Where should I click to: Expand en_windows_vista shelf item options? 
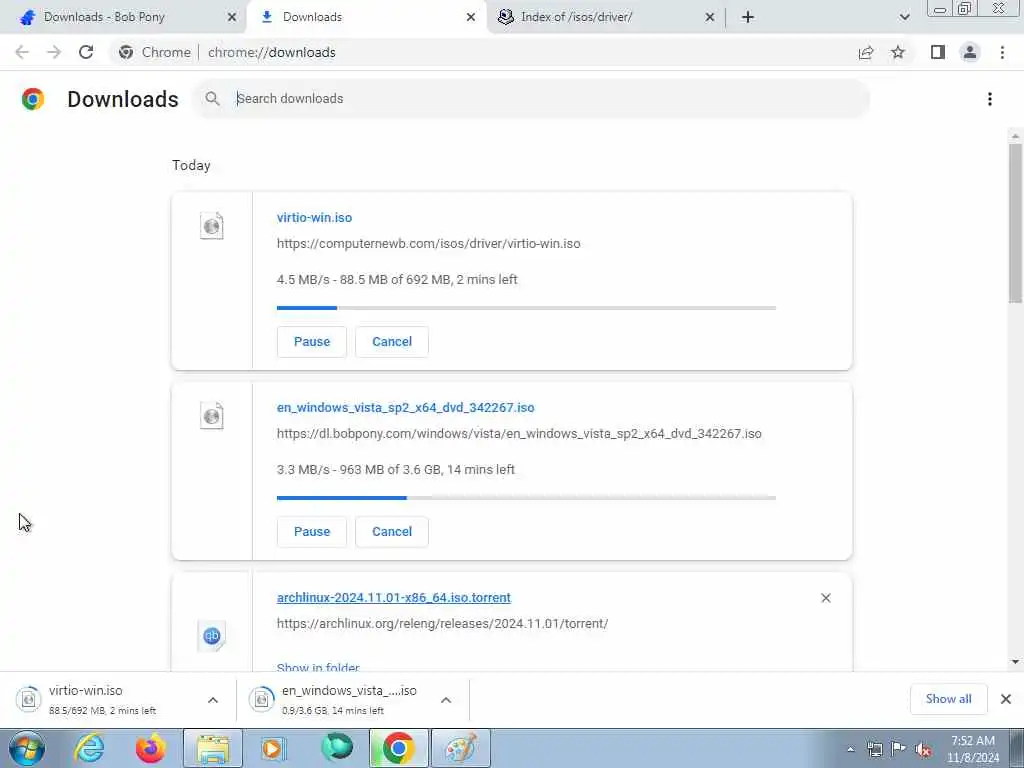[446, 700]
